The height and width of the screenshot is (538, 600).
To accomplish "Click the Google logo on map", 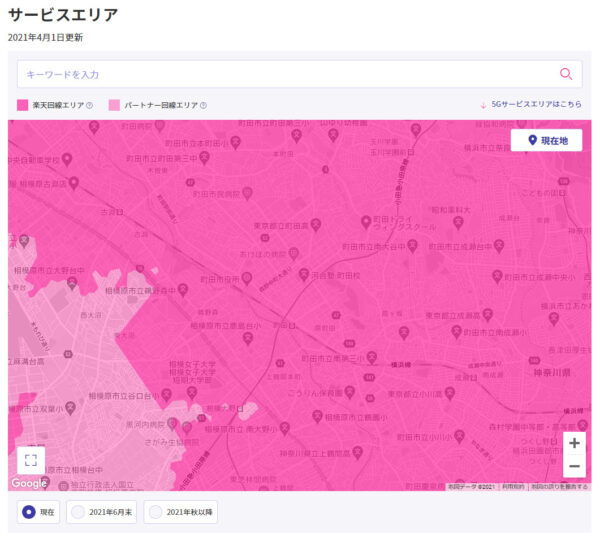I will coord(29,483).
